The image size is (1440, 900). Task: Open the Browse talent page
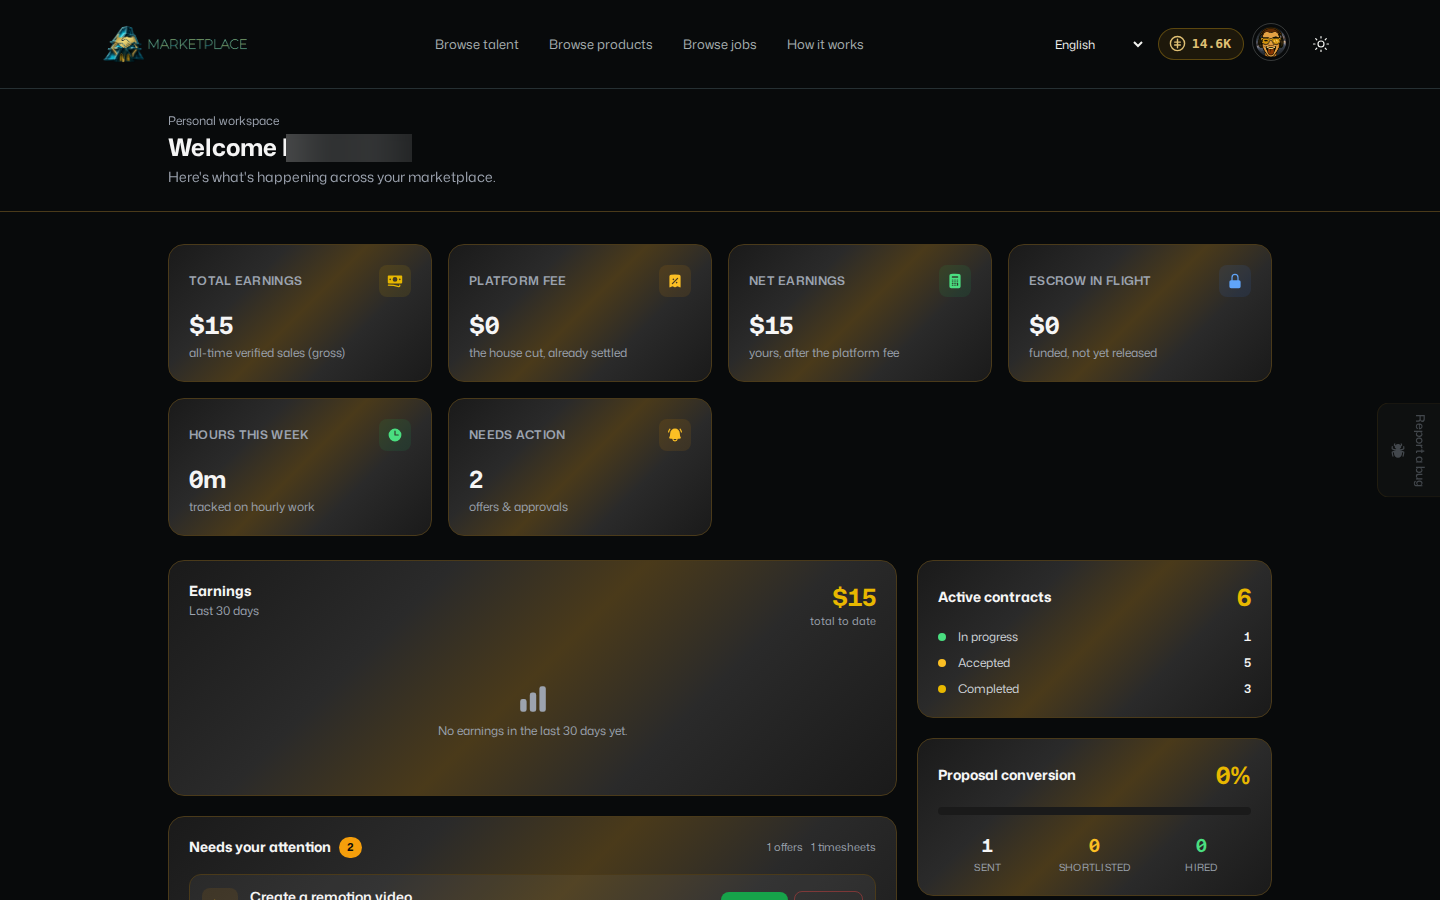pyautogui.click(x=477, y=45)
